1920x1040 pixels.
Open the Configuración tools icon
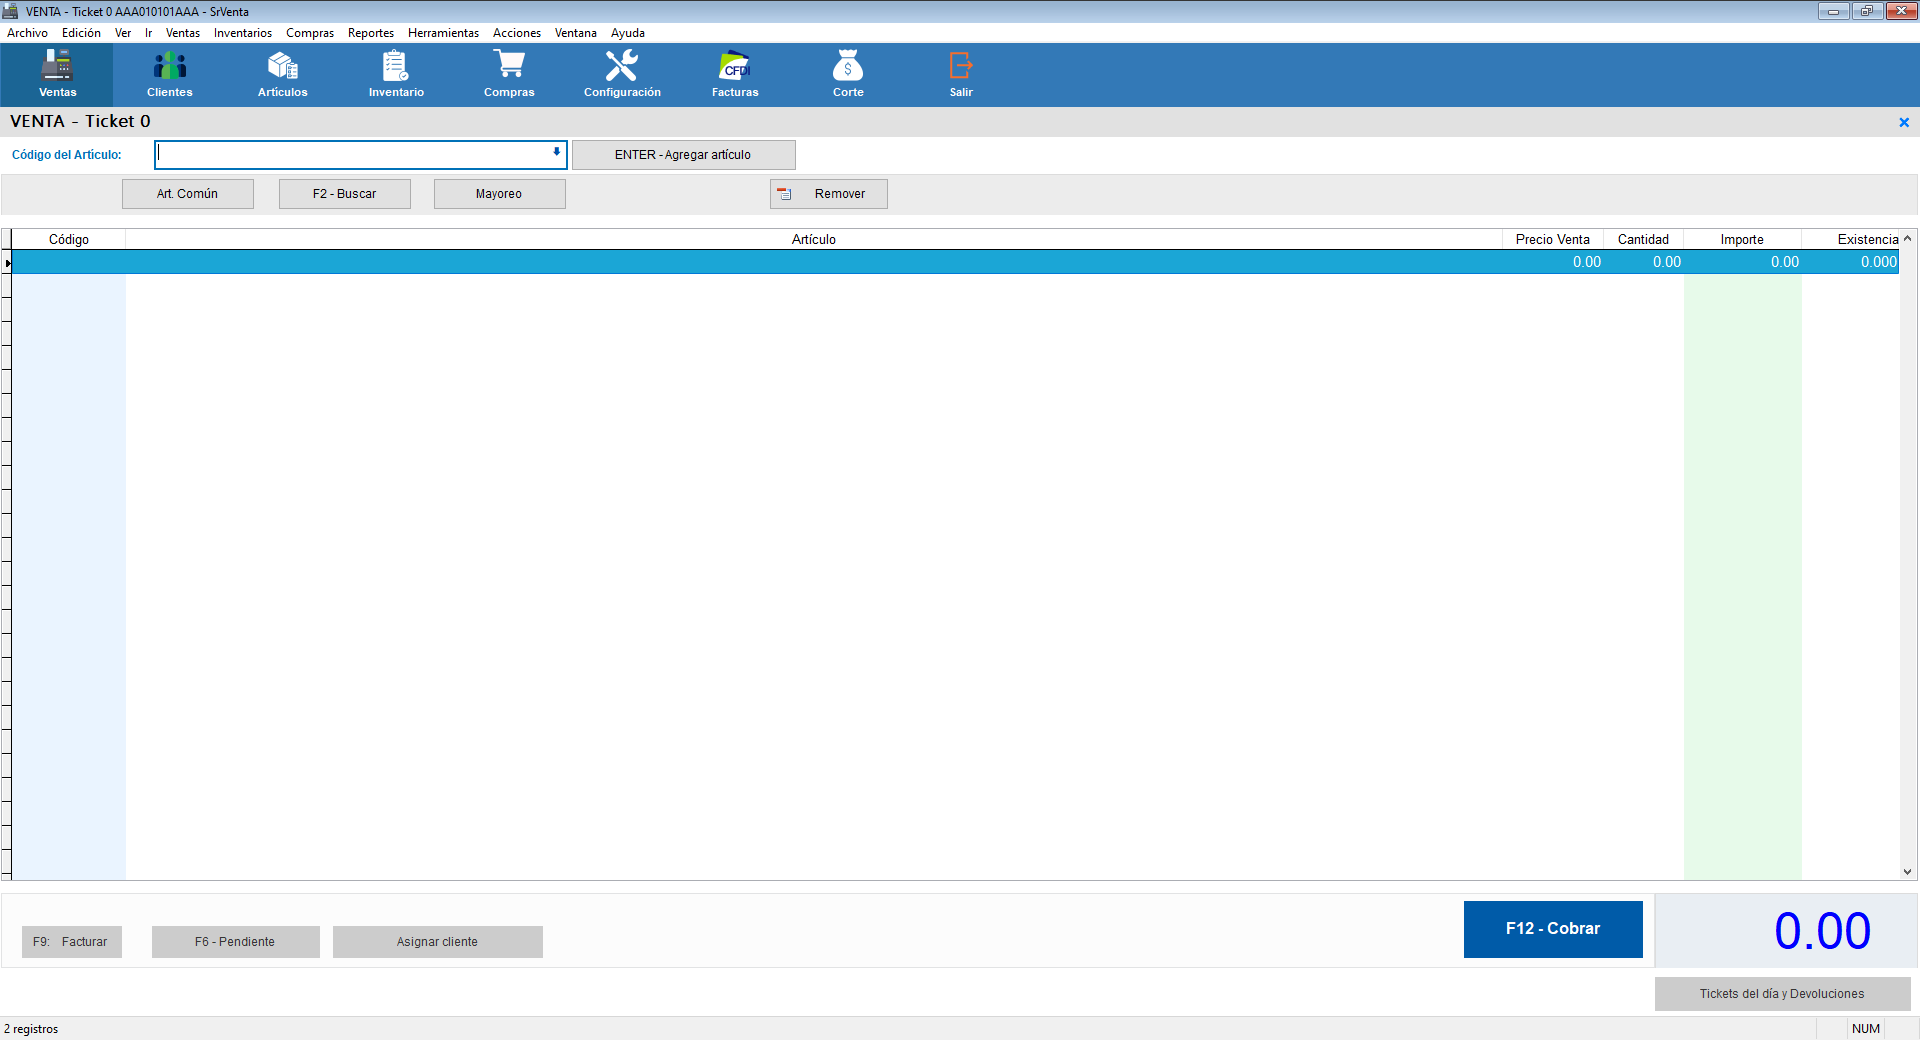coord(622,75)
